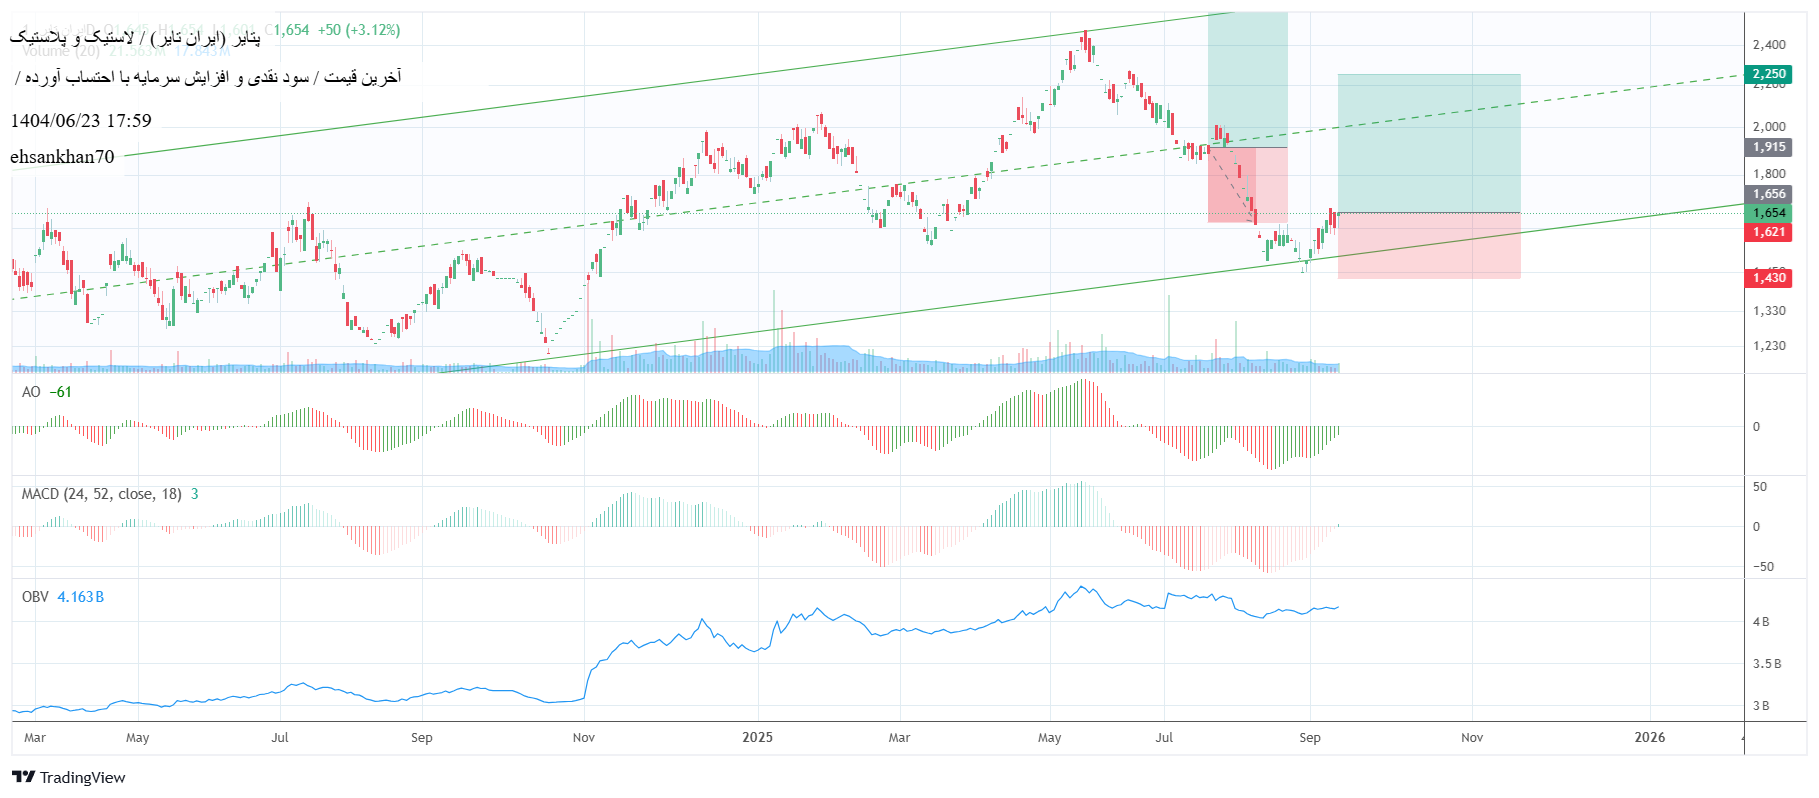Click the 2026 label on time axis
The image size is (1819, 798).
pyautogui.click(x=1649, y=737)
